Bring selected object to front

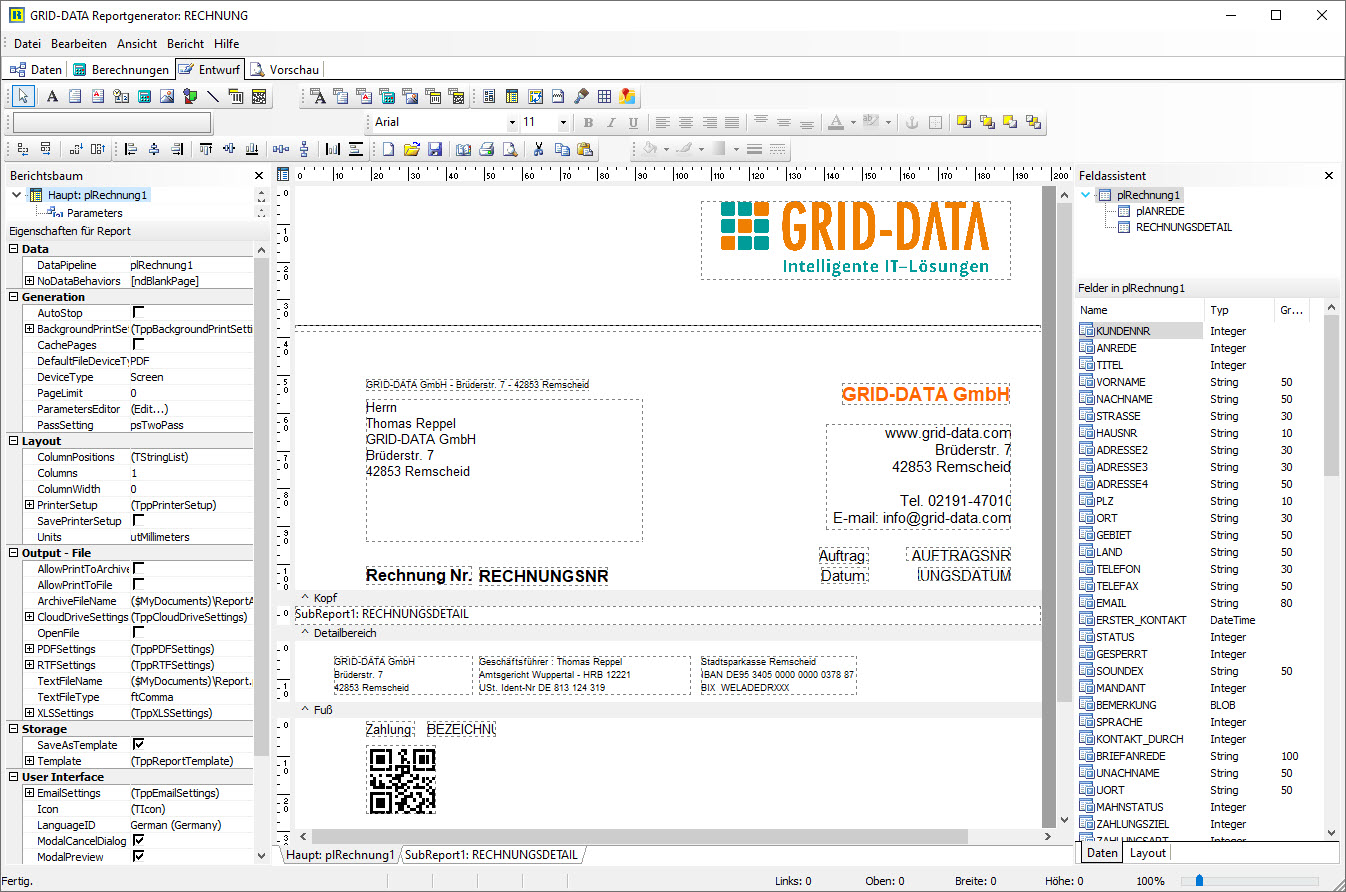tap(964, 122)
